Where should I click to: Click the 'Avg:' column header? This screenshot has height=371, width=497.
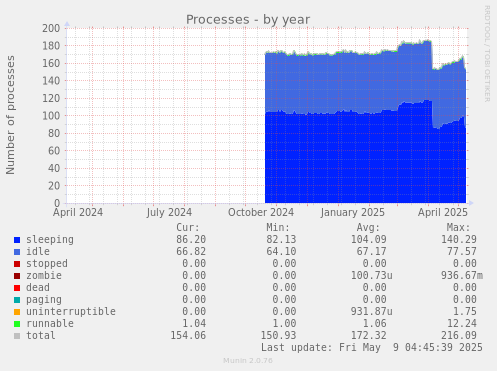368,228
